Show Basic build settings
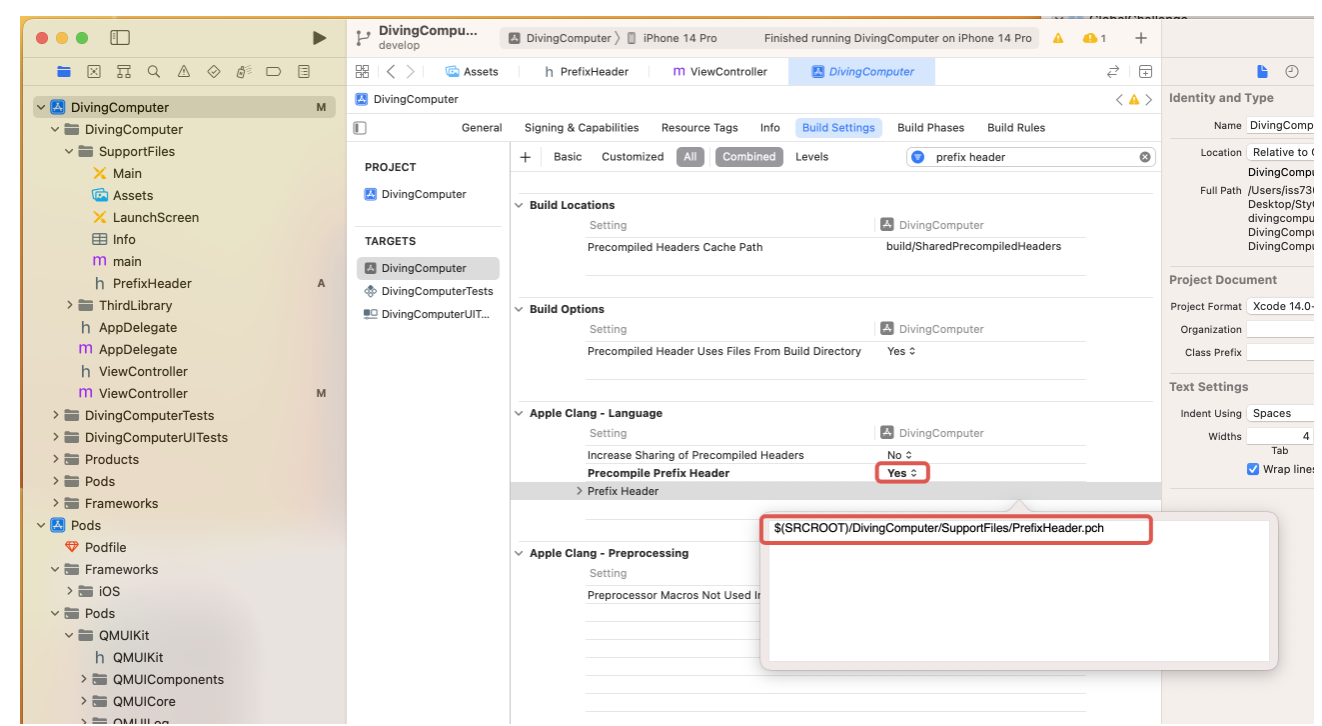The height and width of the screenshot is (726, 1322). point(568,157)
